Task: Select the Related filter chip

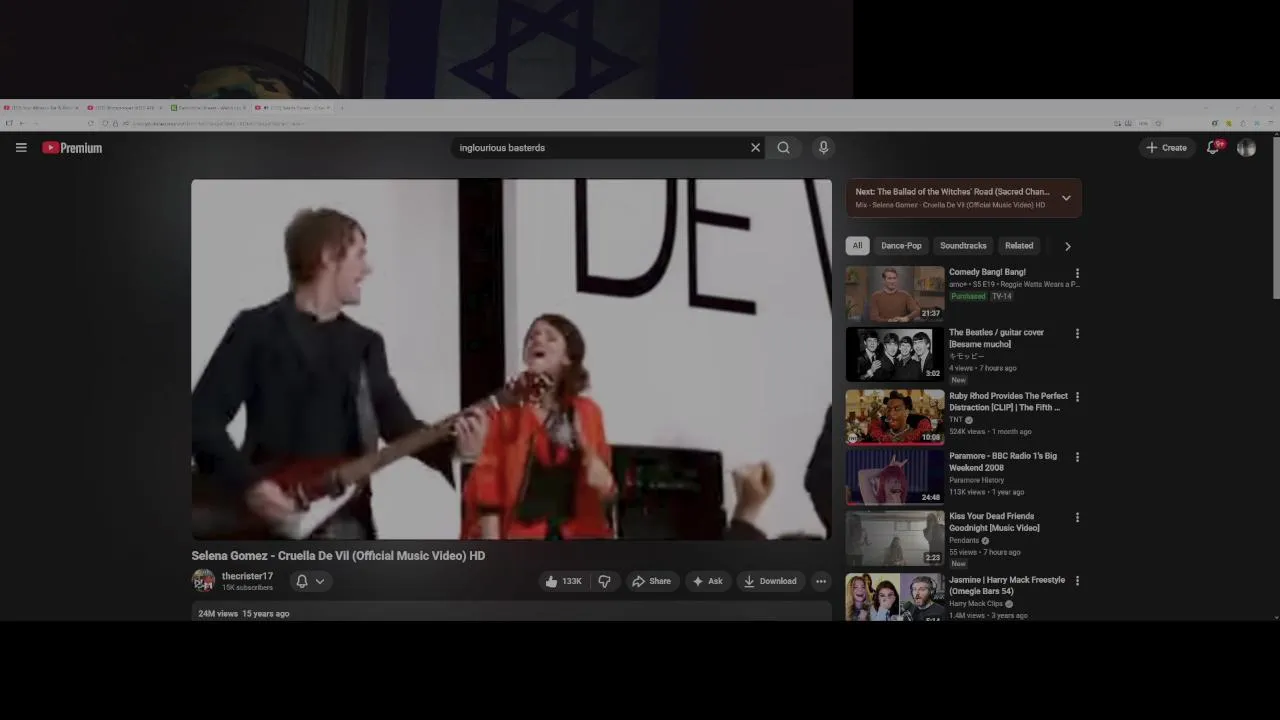Action: (1019, 246)
